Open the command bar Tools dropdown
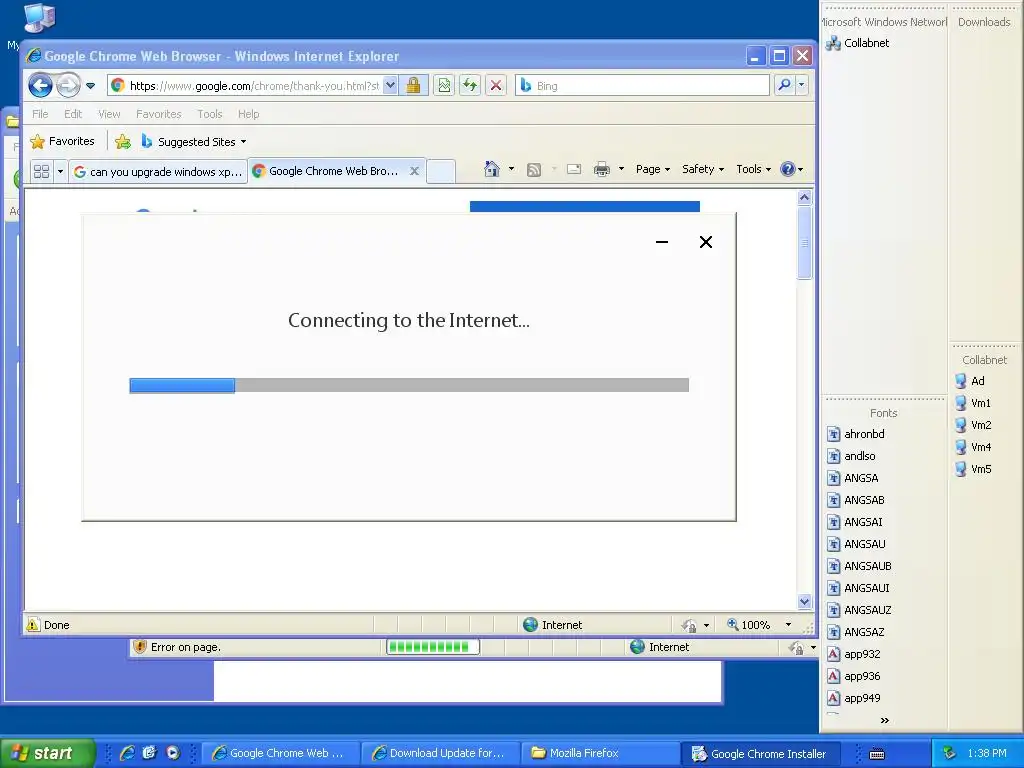Viewport: 1024px width, 768px height. 754,169
